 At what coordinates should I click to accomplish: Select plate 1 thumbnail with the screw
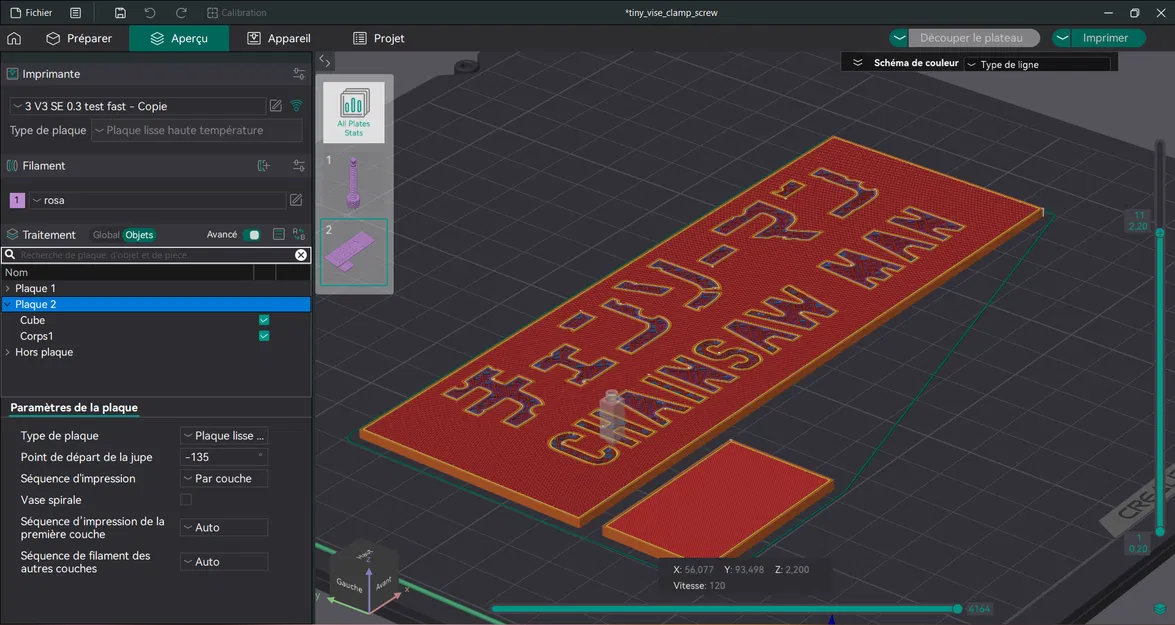[x=354, y=182]
